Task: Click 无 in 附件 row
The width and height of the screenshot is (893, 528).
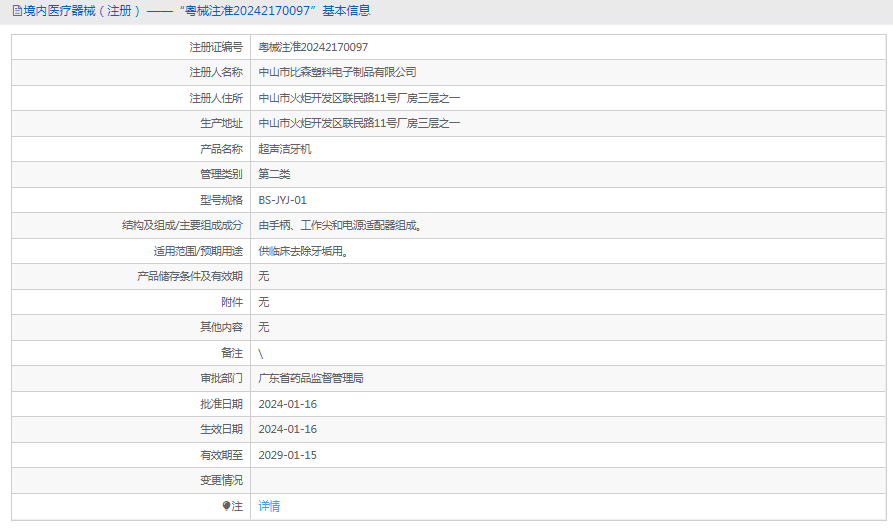Action: [264, 302]
